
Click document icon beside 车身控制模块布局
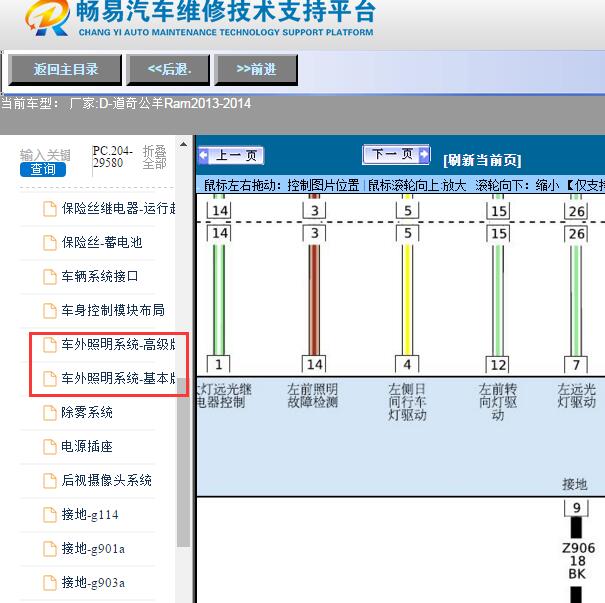49,311
